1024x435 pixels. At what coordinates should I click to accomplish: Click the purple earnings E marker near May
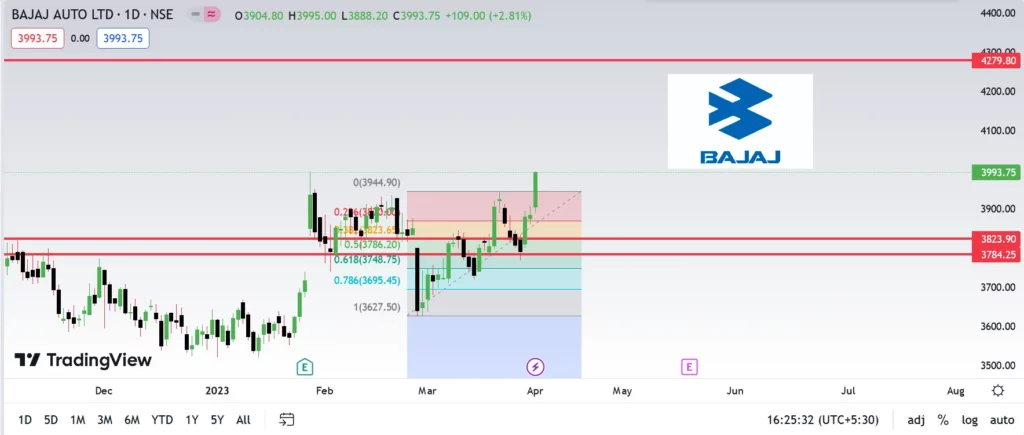(x=689, y=367)
